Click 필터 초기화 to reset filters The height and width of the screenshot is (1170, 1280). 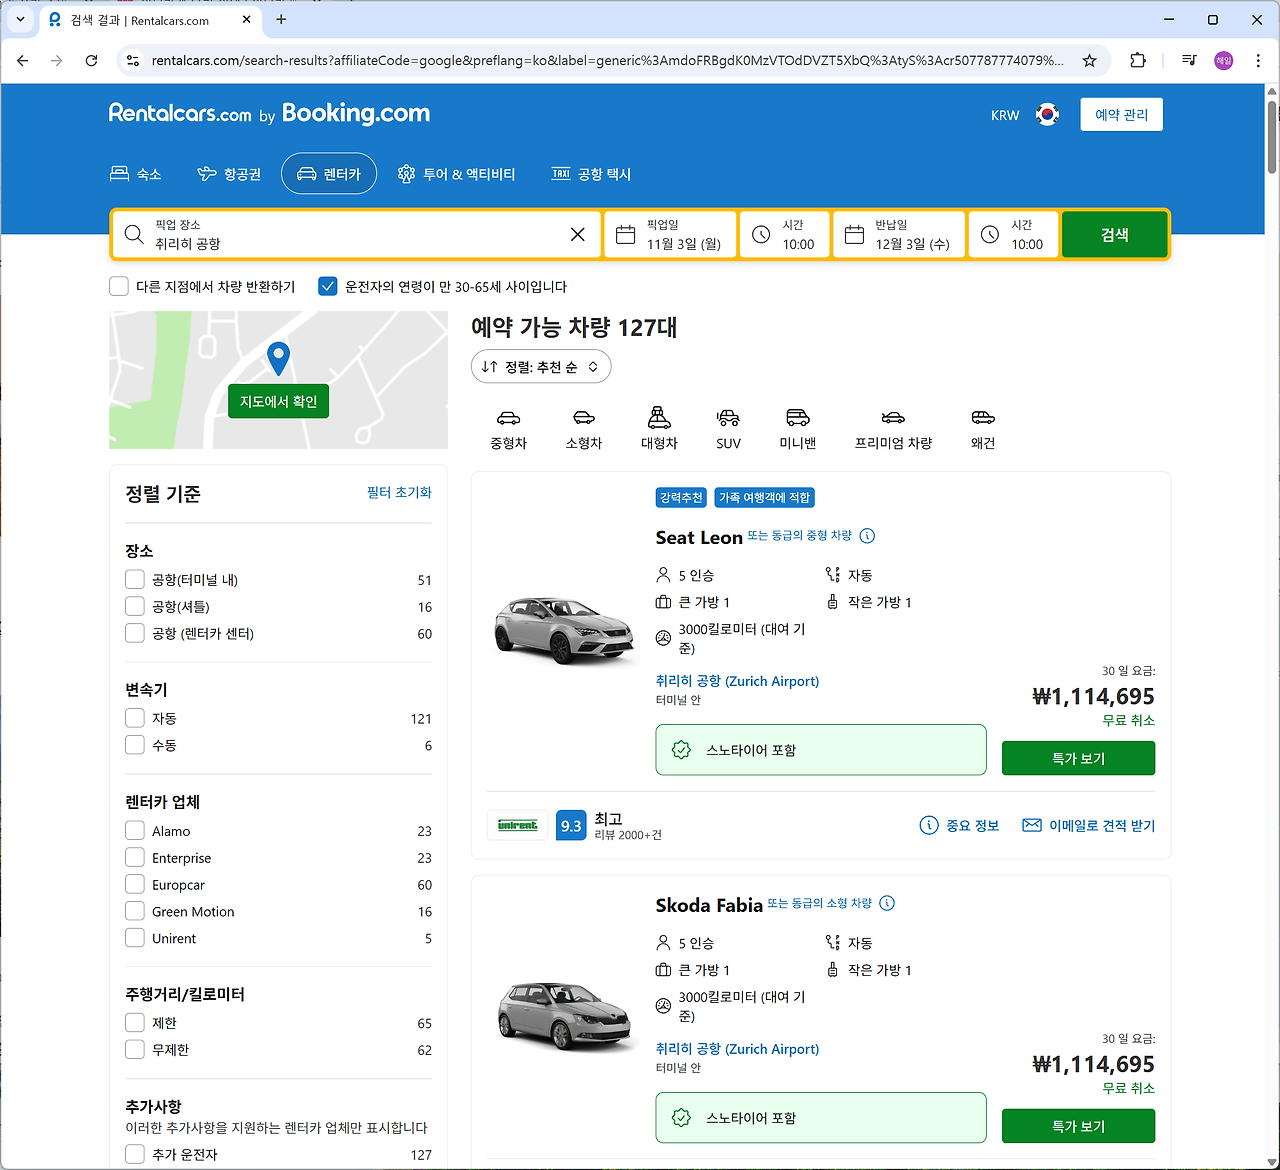tap(399, 492)
